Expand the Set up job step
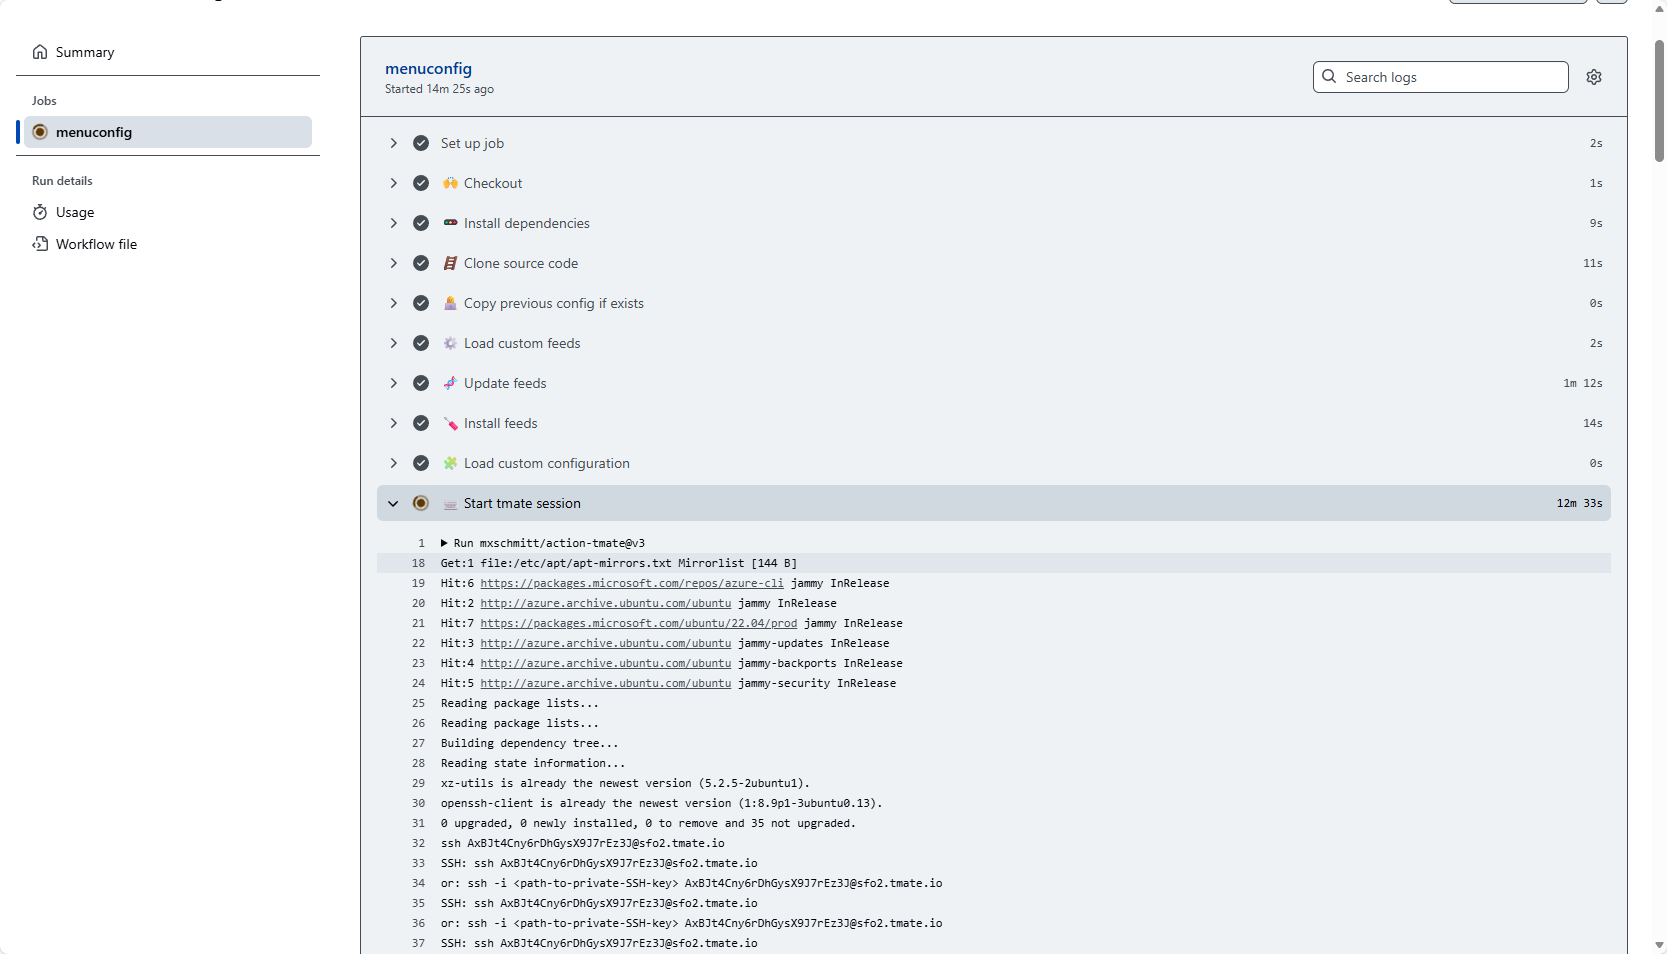Image resolution: width=1667 pixels, height=954 pixels. [394, 143]
